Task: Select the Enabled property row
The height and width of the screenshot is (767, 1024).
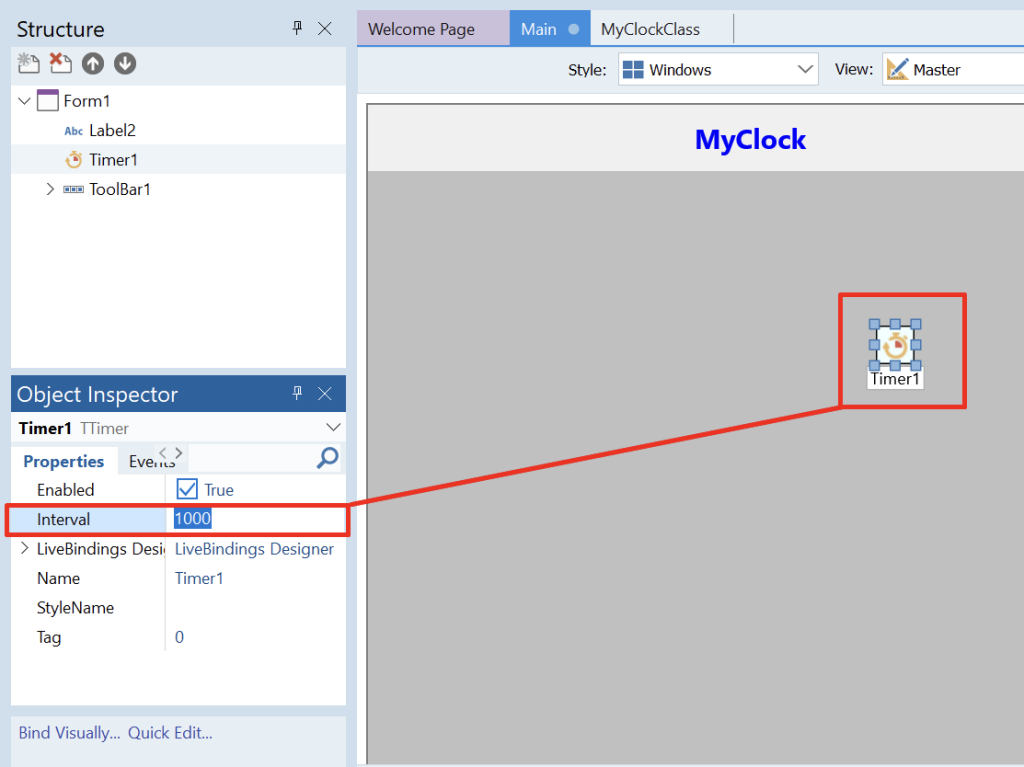Action: coord(178,489)
